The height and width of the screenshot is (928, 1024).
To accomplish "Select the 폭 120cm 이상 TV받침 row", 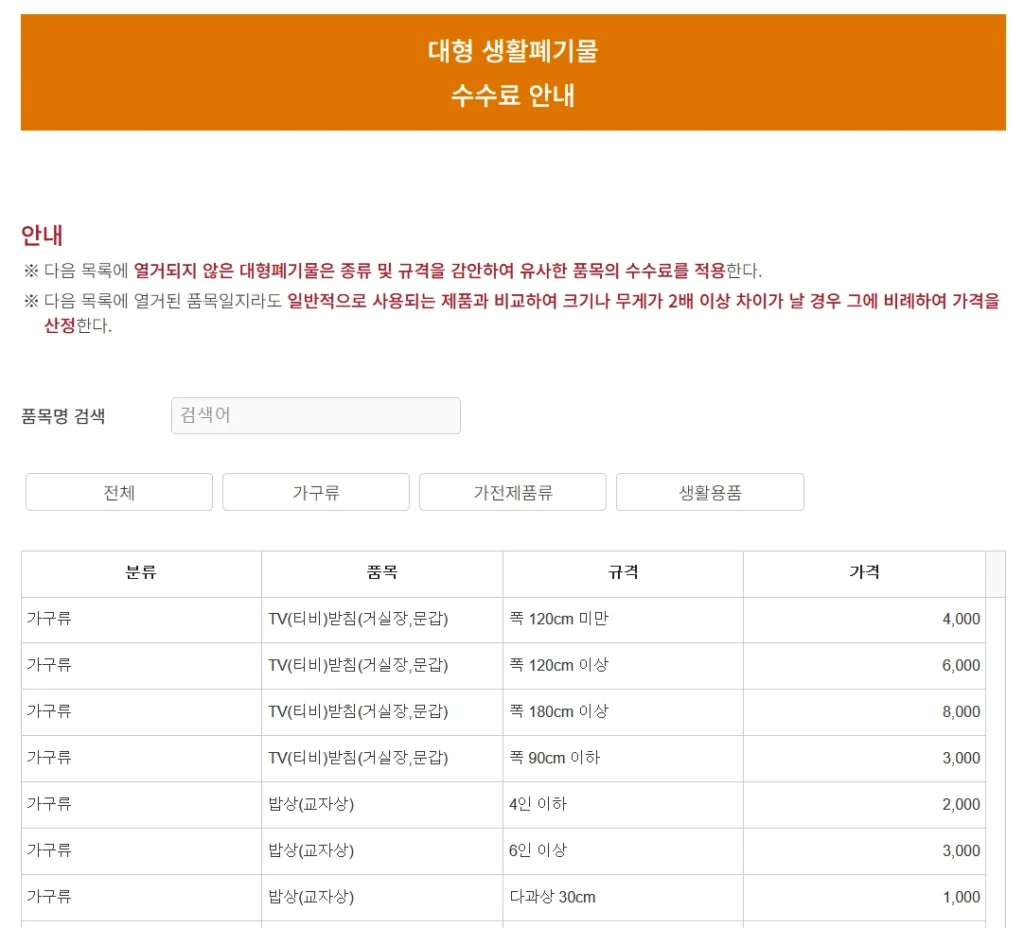I will (500, 665).
